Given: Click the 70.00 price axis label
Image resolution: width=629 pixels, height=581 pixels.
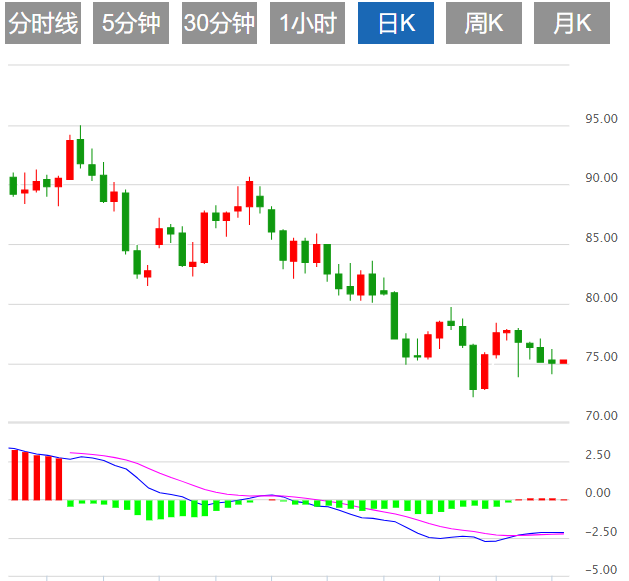Looking at the screenshot, I should pos(602,415).
